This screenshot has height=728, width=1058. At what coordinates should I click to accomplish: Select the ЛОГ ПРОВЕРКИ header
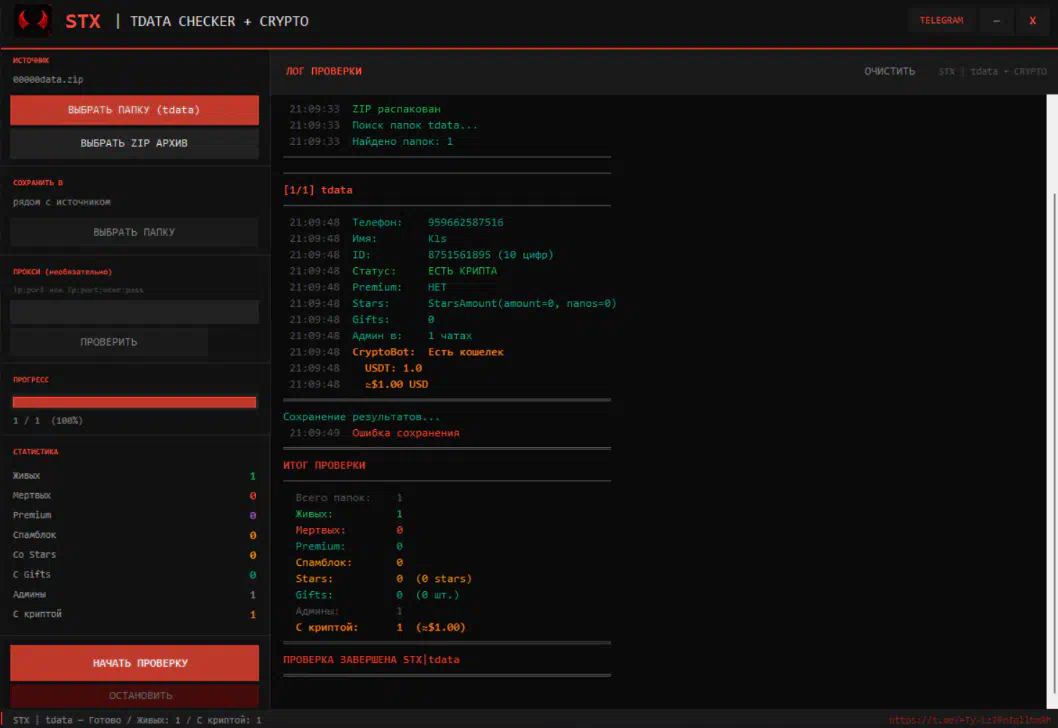tap(323, 71)
